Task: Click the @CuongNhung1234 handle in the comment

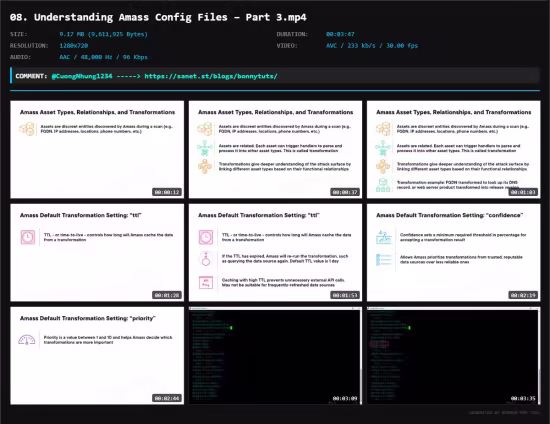Action: click(x=82, y=76)
